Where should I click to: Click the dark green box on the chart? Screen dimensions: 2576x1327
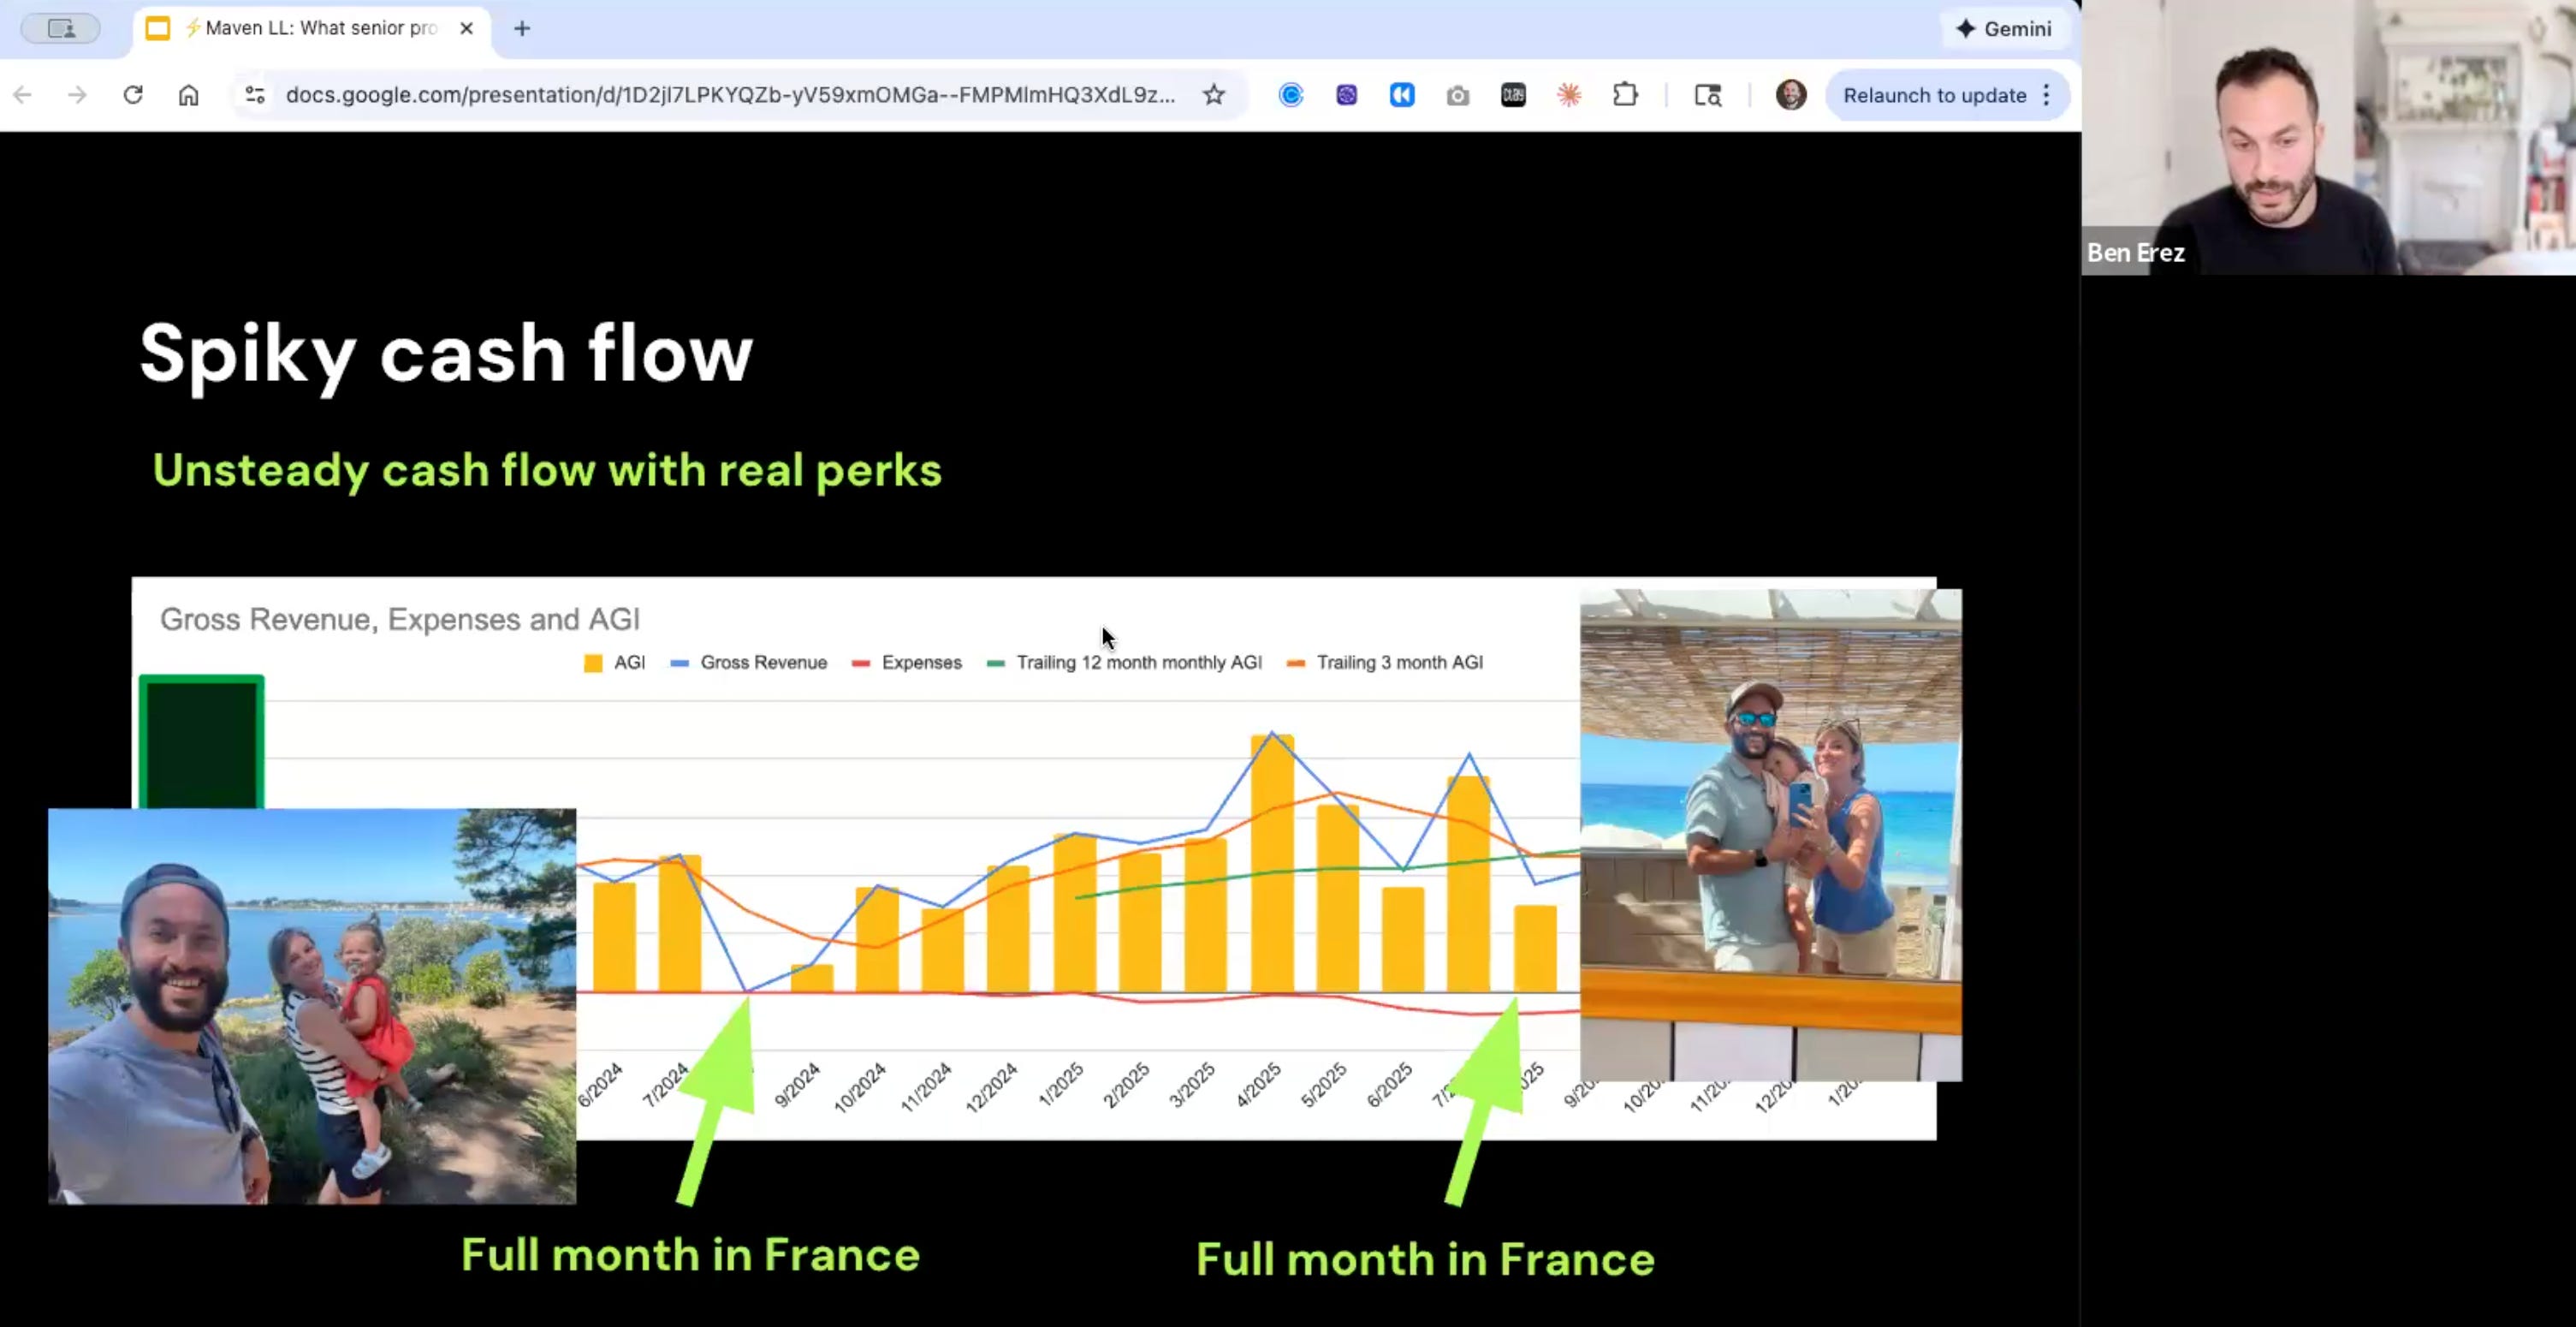[201, 742]
